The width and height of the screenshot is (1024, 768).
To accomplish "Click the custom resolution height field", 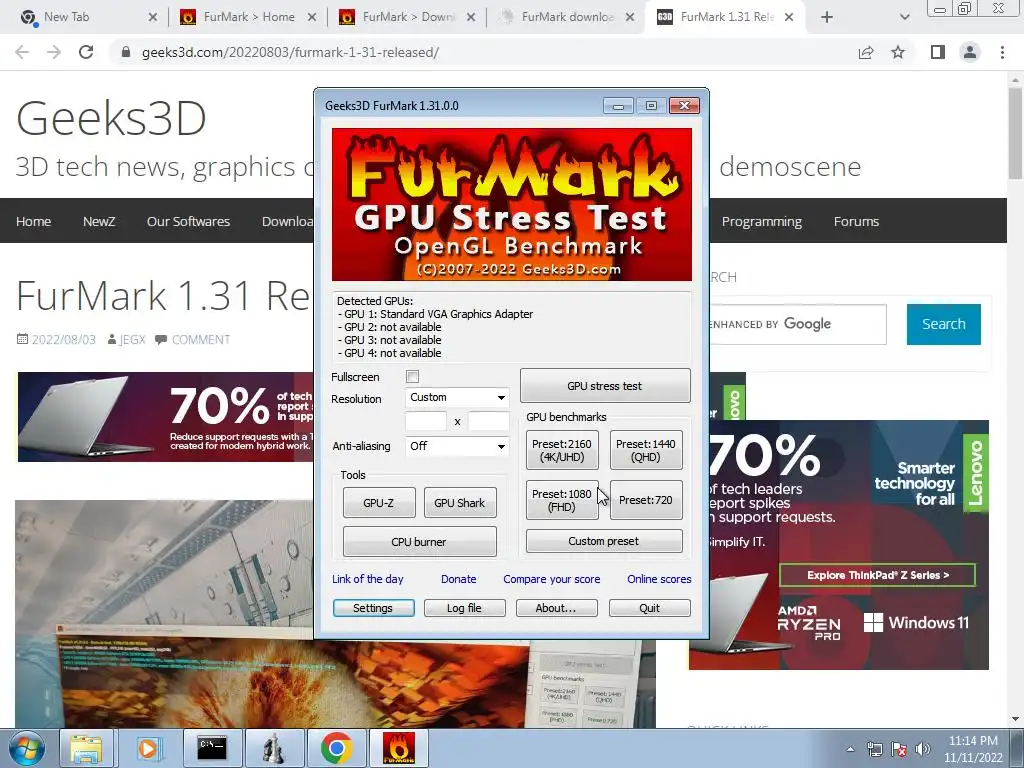I will [x=488, y=421].
